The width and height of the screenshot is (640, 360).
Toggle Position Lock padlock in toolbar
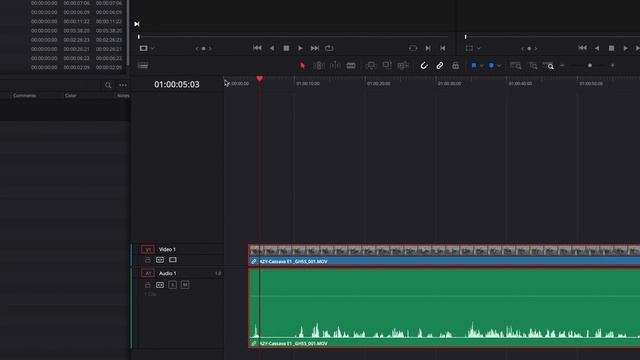point(456,66)
